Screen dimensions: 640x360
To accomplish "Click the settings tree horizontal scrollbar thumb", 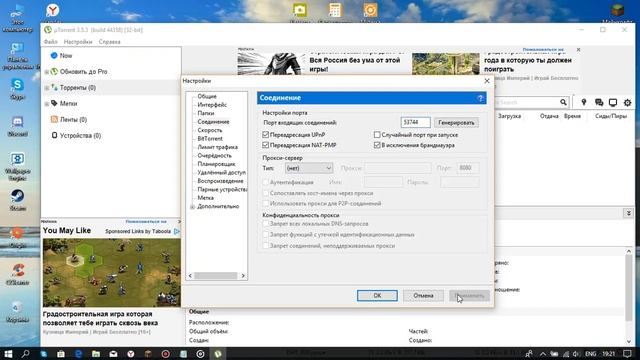I will (x=216, y=276).
